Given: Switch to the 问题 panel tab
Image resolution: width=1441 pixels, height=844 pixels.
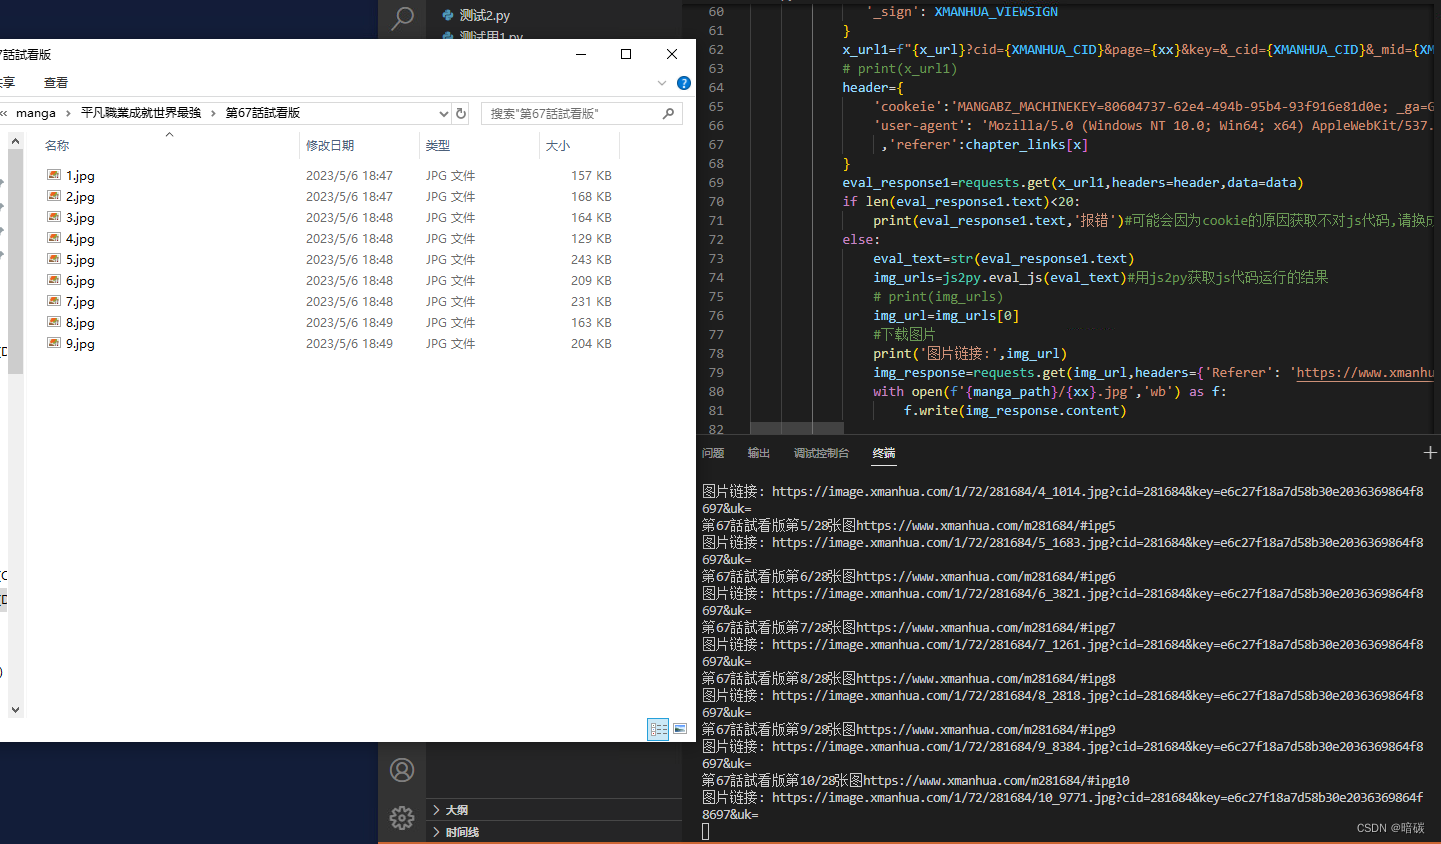Looking at the screenshot, I should 713,453.
